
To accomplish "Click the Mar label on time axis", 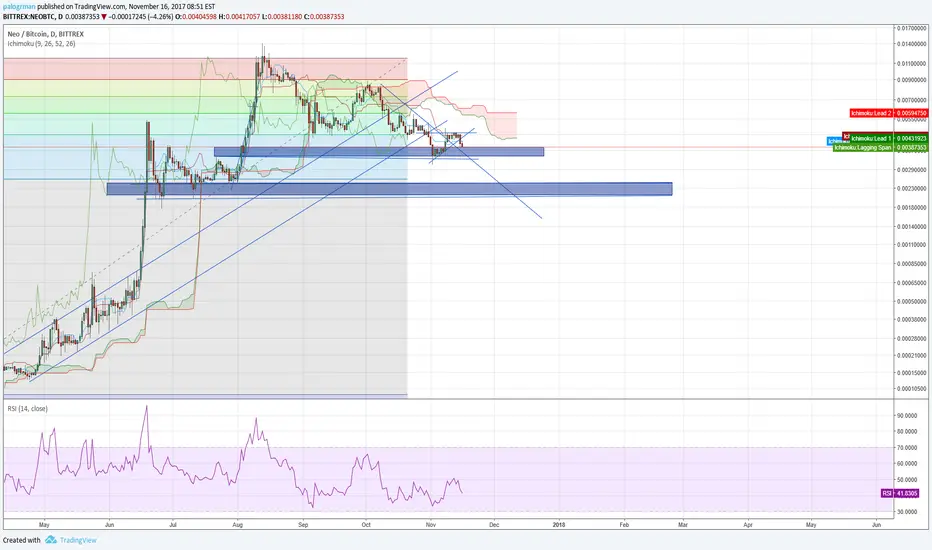I will point(684,525).
